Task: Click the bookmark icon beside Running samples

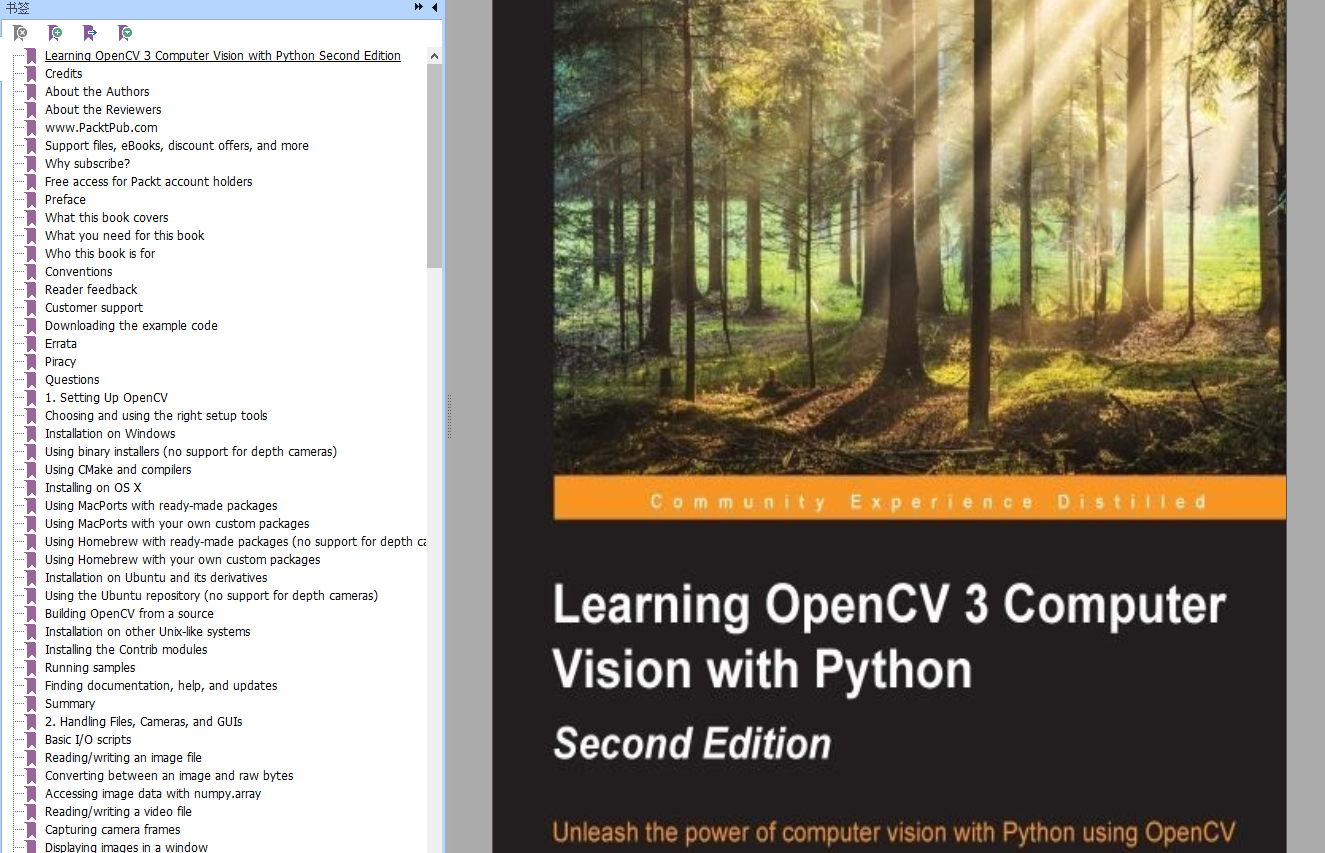Action: pyautogui.click(x=32, y=668)
